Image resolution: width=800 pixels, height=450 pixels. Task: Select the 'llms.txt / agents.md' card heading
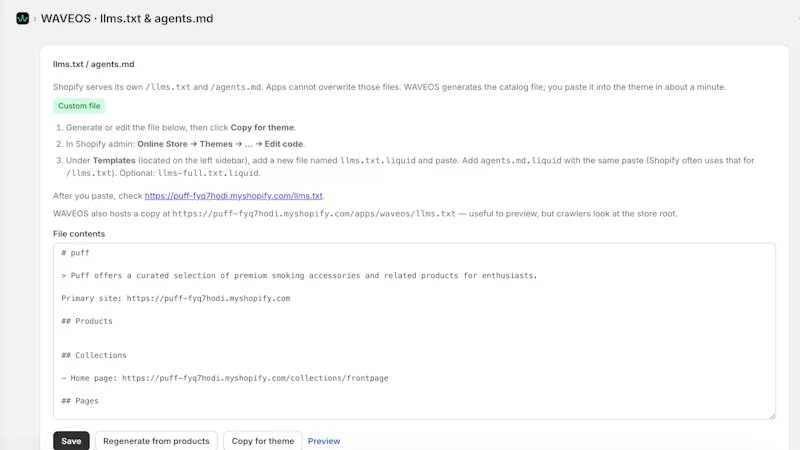94,64
